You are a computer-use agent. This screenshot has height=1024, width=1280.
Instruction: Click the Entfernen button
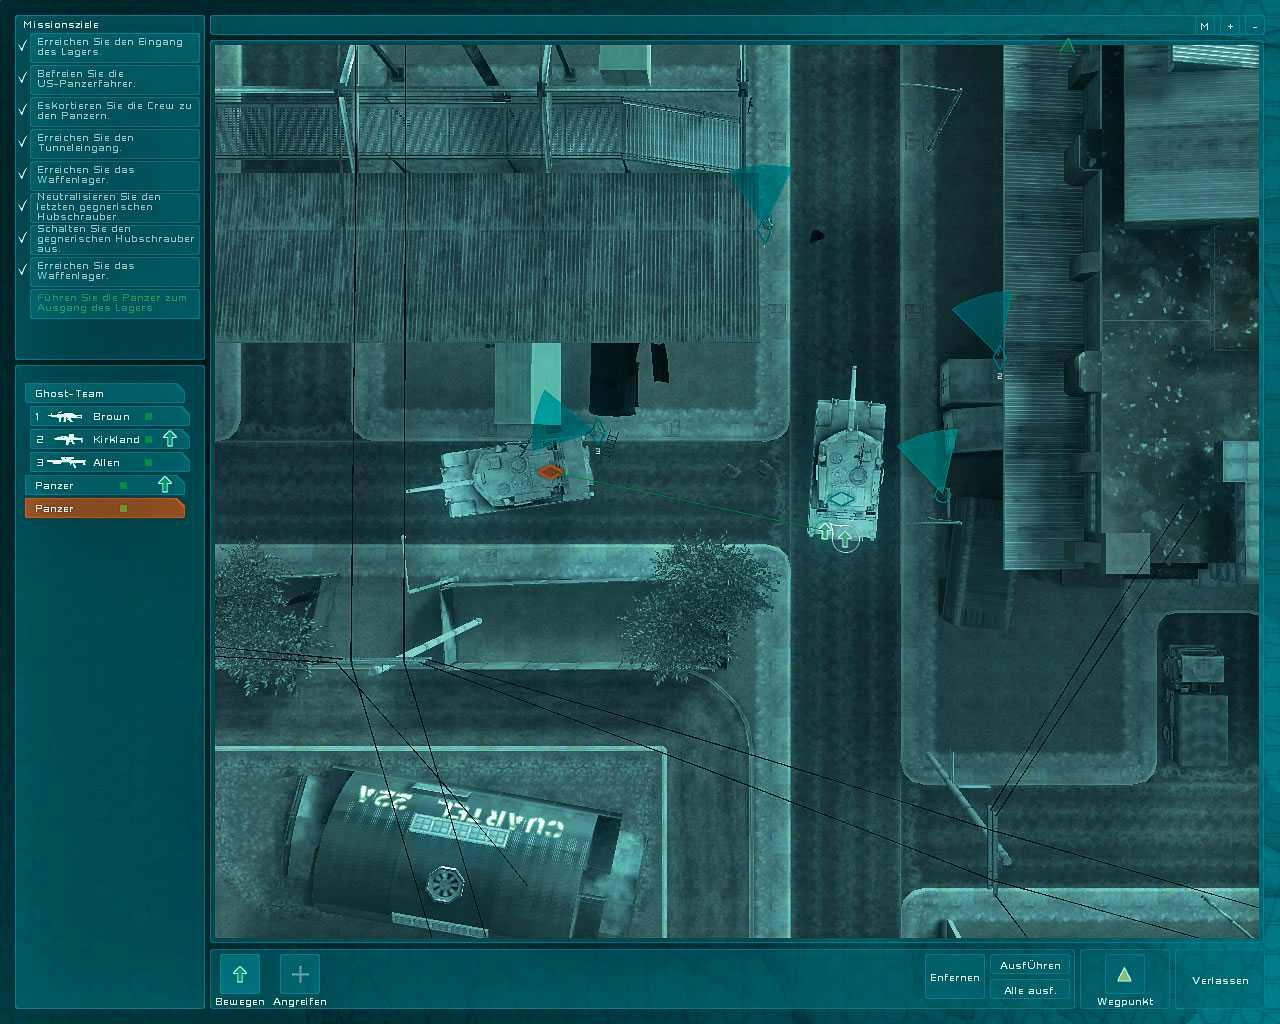[955, 977]
